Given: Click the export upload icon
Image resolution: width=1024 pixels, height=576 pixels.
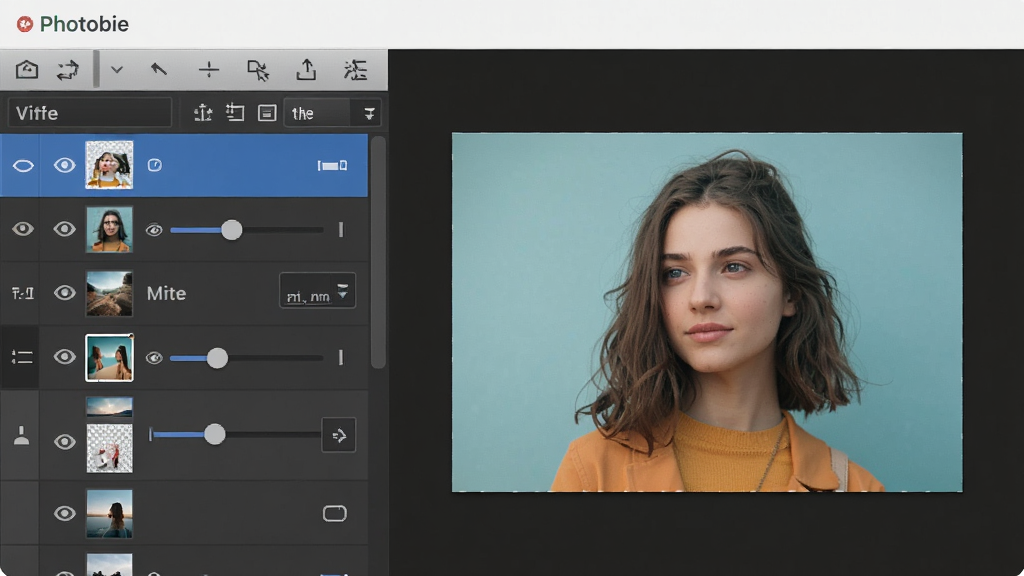Looking at the screenshot, I should (x=306, y=69).
